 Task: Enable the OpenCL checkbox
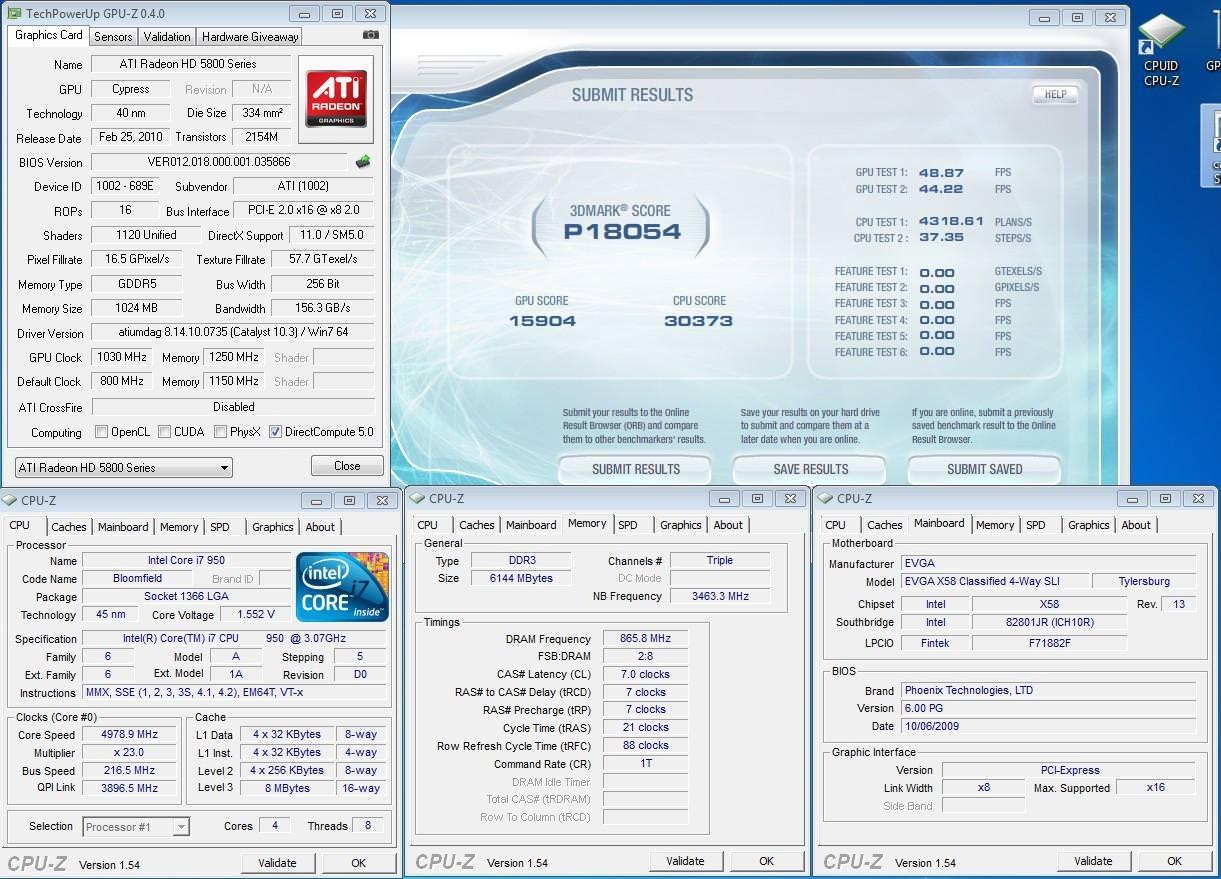pyautogui.click(x=101, y=432)
